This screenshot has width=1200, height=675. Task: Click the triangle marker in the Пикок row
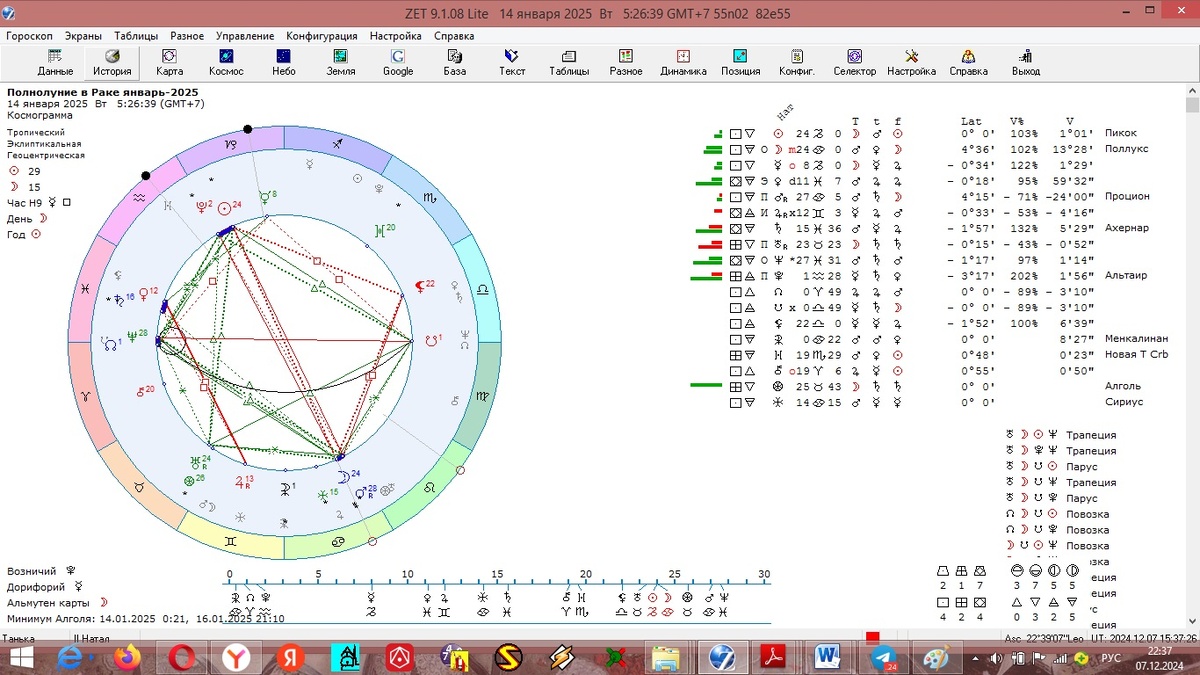pyautogui.click(x=749, y=133)
